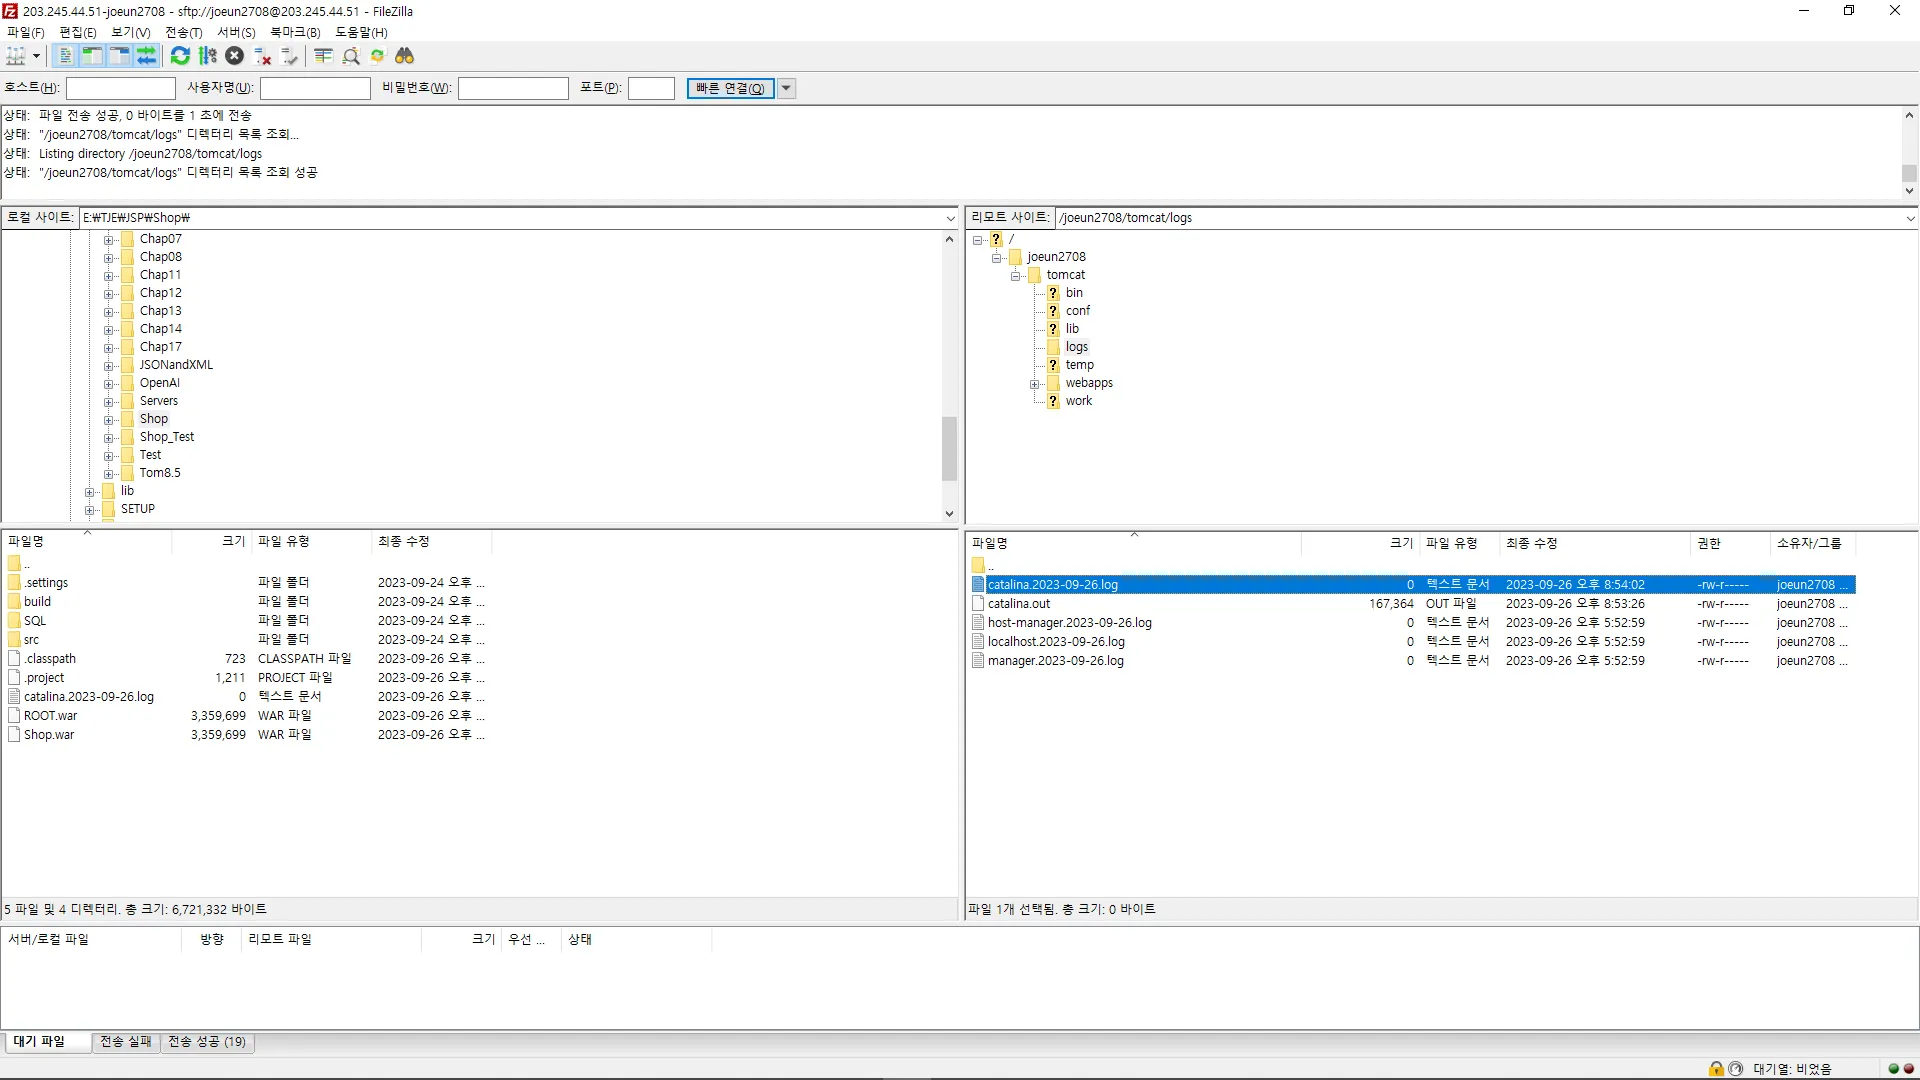
Task: Open directory listing filters dialog
Action: point(323,56)
